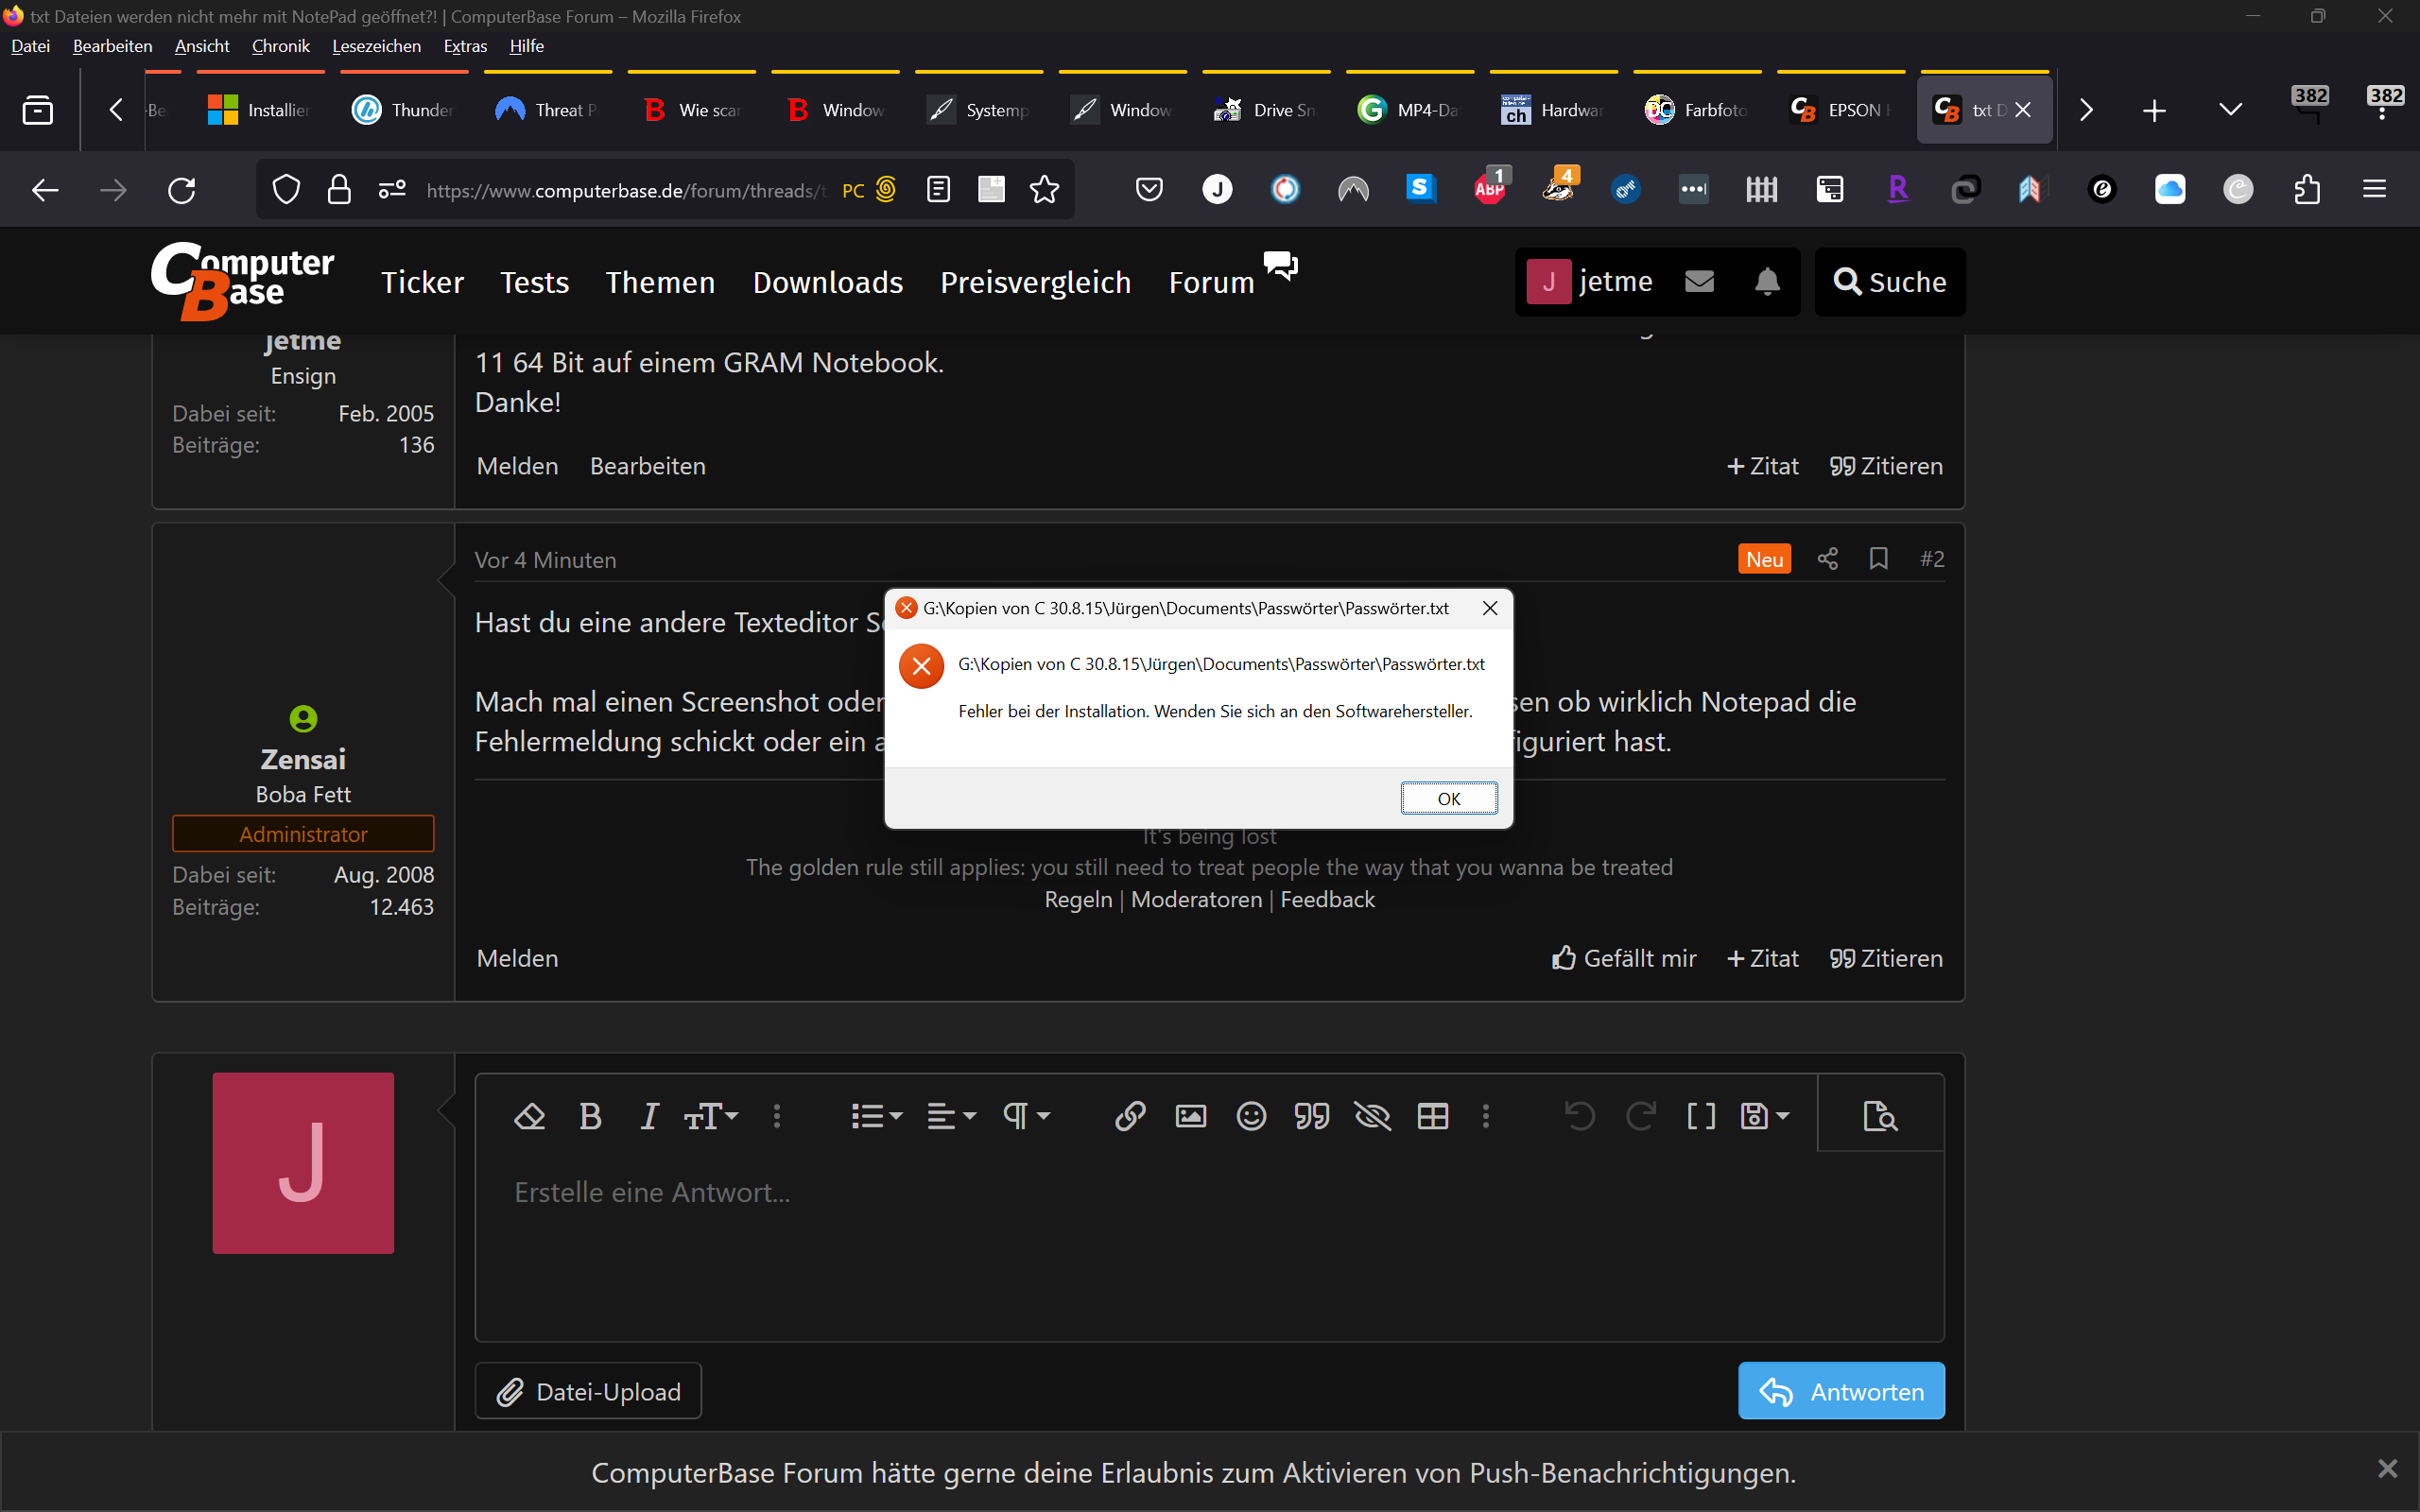Click the eraser remove-formatting icon
Image resolution: width=2420 pixels, height=1512 pixels.
529,1116
